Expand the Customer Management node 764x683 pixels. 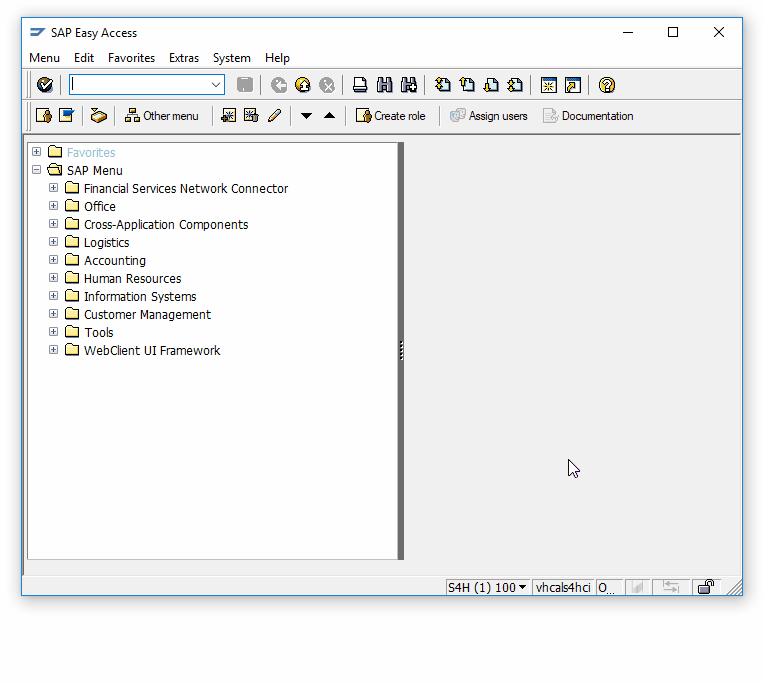tap(54, 314)
